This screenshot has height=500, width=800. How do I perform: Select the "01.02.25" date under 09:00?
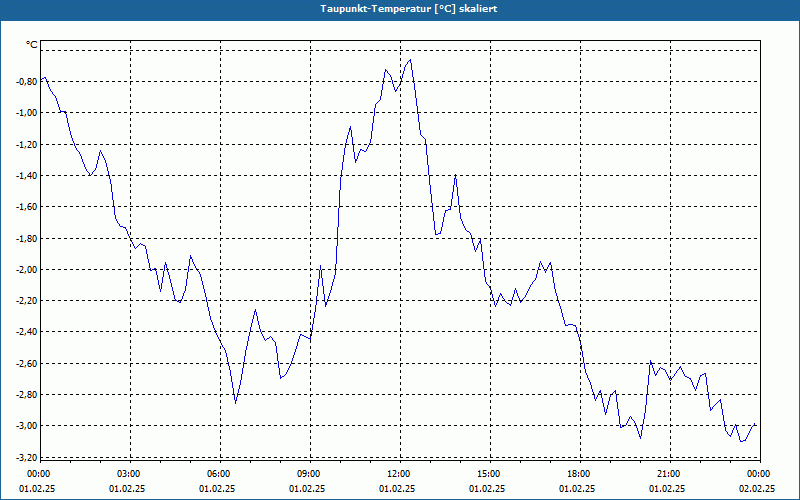coord(307,489)
